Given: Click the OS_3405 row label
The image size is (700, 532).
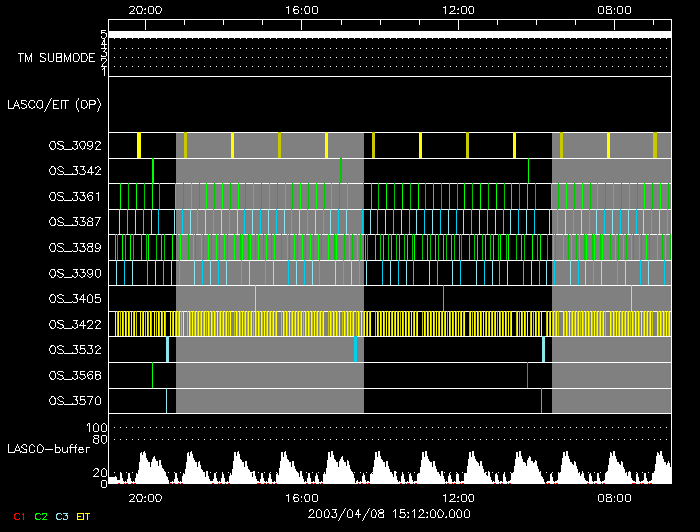Looking at the screenshot, I should tap(75, 298).
